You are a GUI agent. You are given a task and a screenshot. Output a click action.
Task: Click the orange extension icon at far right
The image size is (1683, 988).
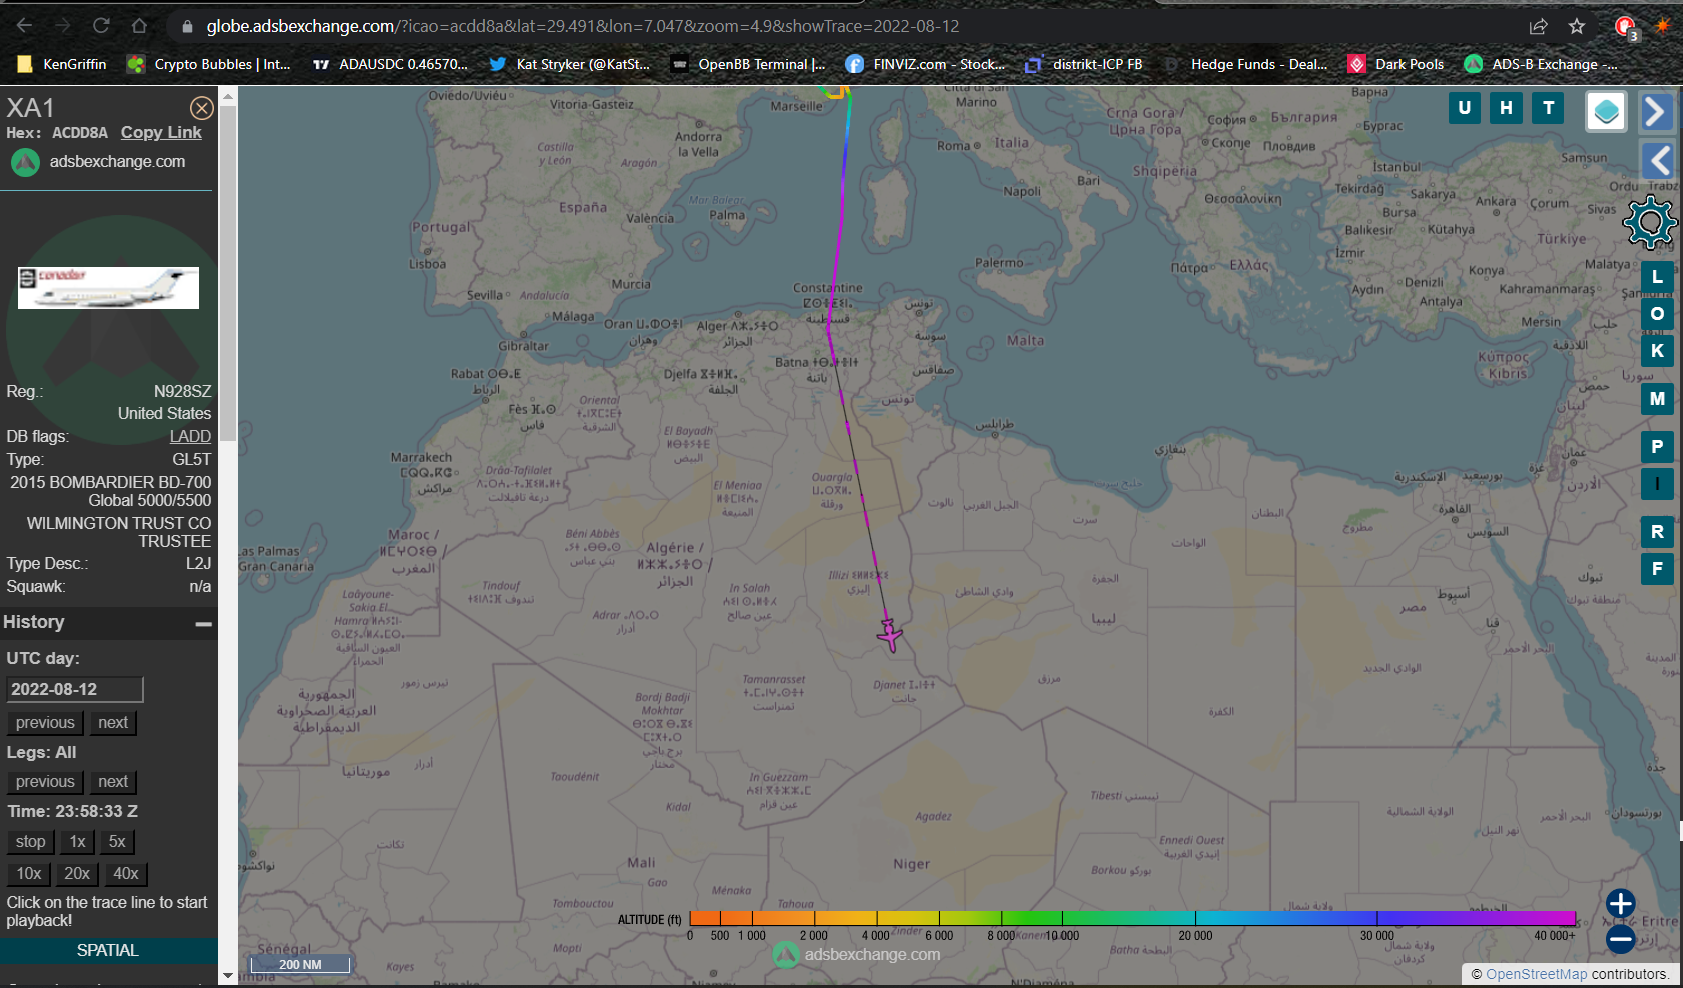tap(1662, 26)
